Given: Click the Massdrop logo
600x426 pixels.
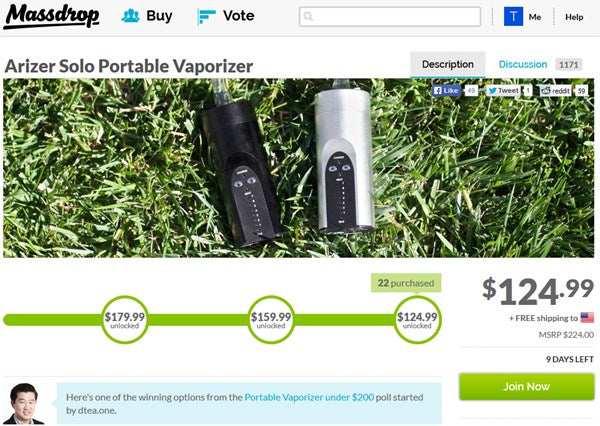Looking at the screenshot, I should (52, 16).
